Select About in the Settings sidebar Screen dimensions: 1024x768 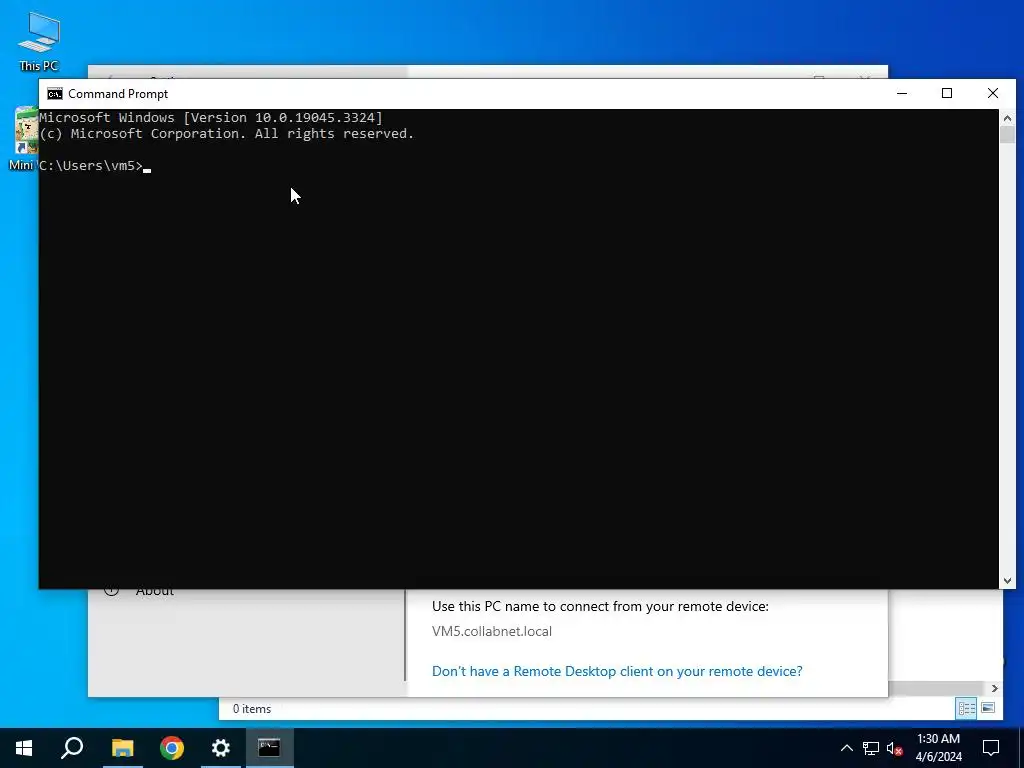(155, 591)
